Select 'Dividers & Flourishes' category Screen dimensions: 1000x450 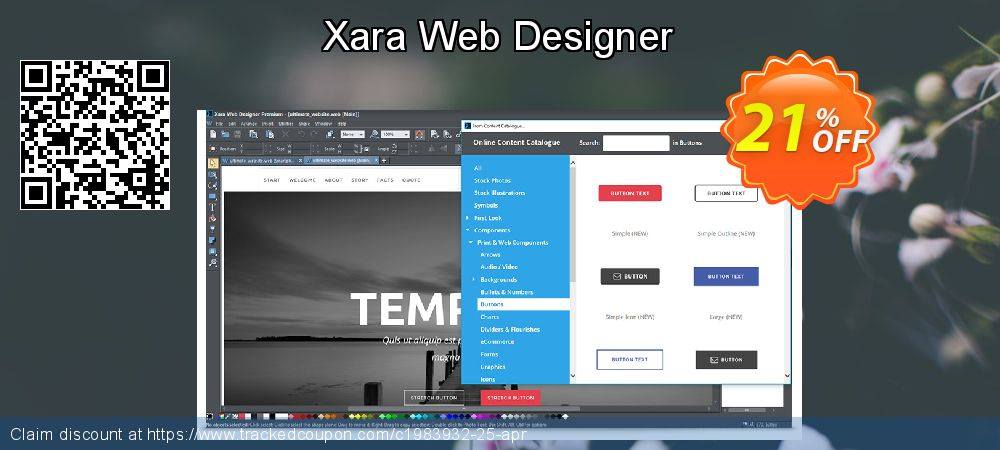pos(510,329)
